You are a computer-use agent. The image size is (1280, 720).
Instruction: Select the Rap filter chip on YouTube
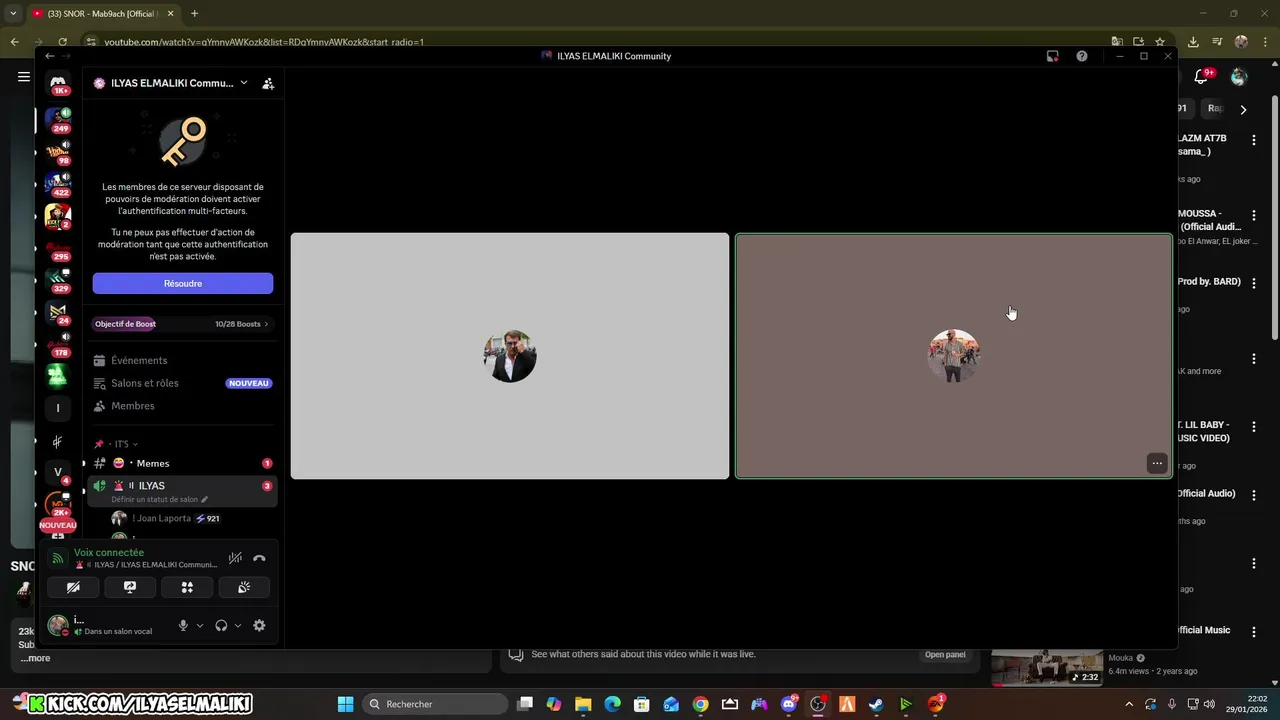(x=1215, y=108)
